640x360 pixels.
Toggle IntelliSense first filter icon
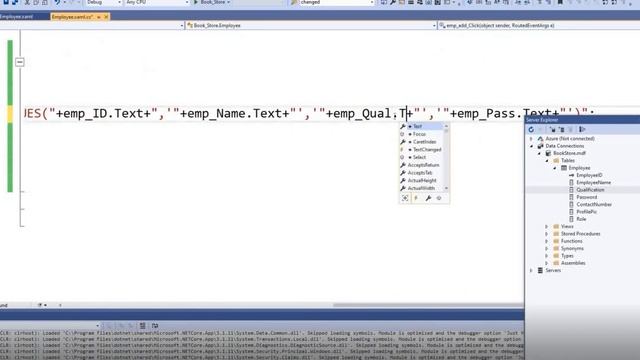pyautogui.click(x=405, y=198)
